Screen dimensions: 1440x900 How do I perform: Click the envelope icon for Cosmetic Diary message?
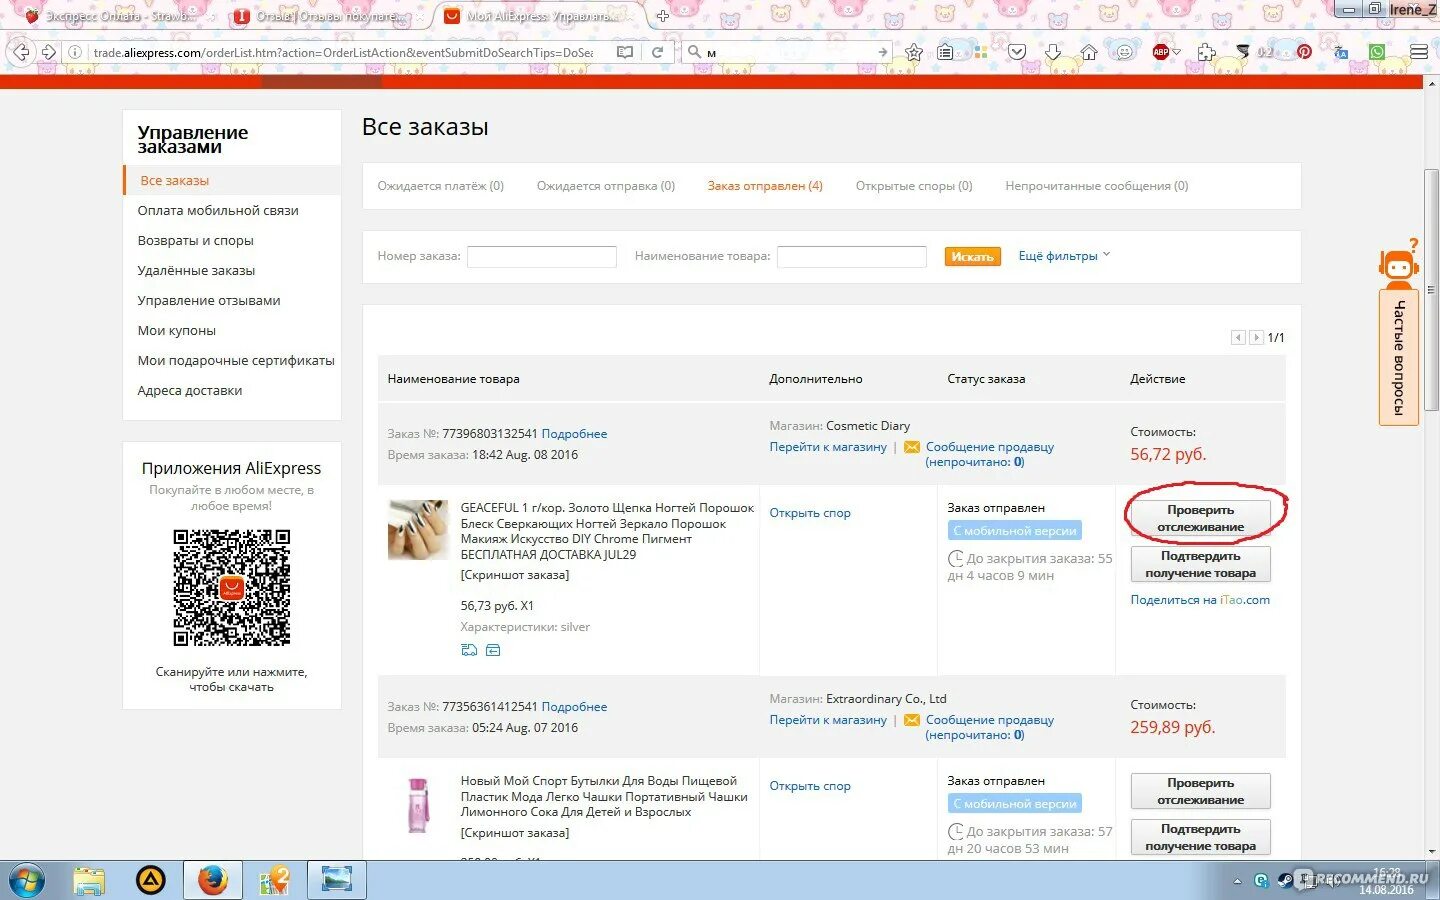pos(912,447)
